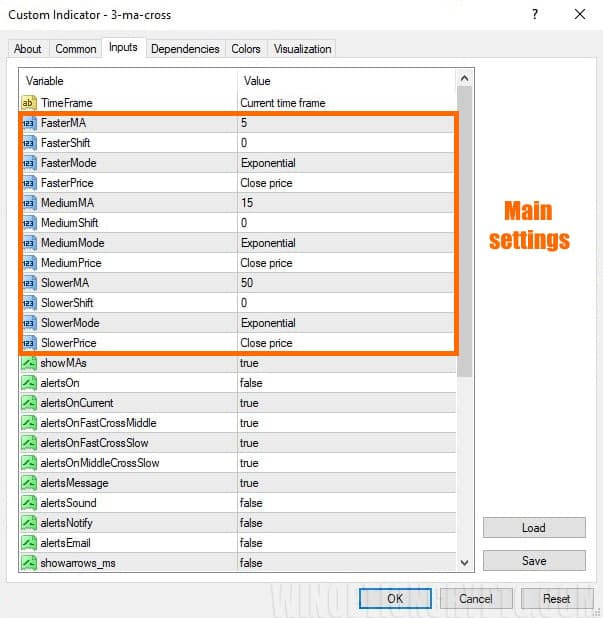Viewport: 603px width, 618px height.
Task: Click the alertsSound value false
Action: [251, 503]
